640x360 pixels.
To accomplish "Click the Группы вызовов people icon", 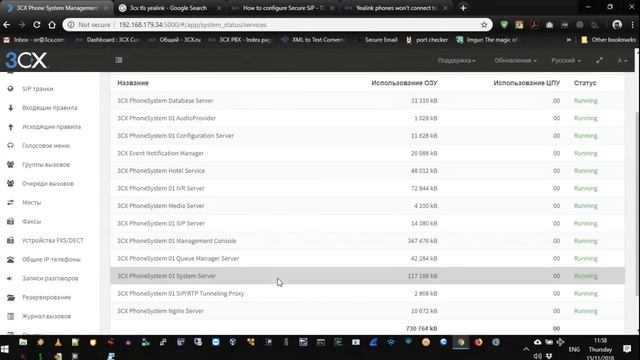I will (11, 164).
